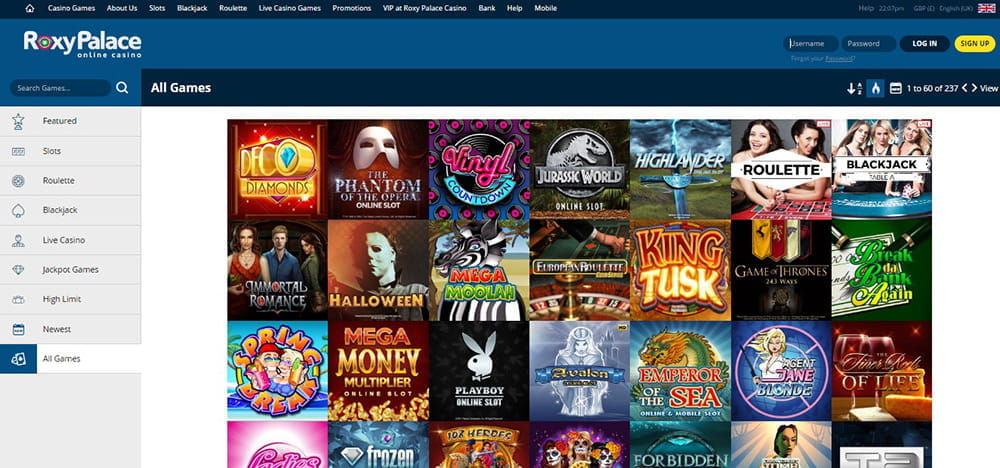Click the Featured star icon in sidebar
Viewport: 1000px width, 468px height.
[x=18, y=121]
